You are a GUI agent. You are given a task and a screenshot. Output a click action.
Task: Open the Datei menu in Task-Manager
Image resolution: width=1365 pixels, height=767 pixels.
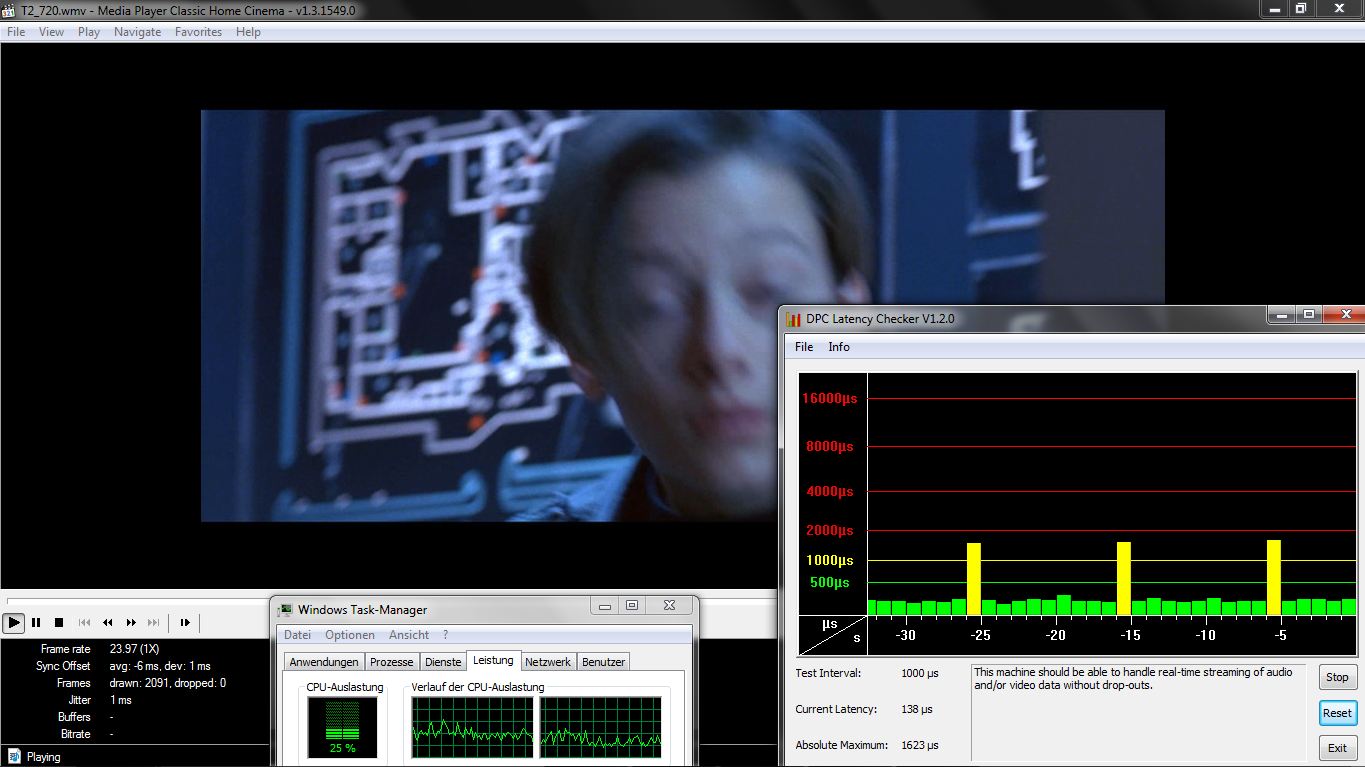point(297,635)
